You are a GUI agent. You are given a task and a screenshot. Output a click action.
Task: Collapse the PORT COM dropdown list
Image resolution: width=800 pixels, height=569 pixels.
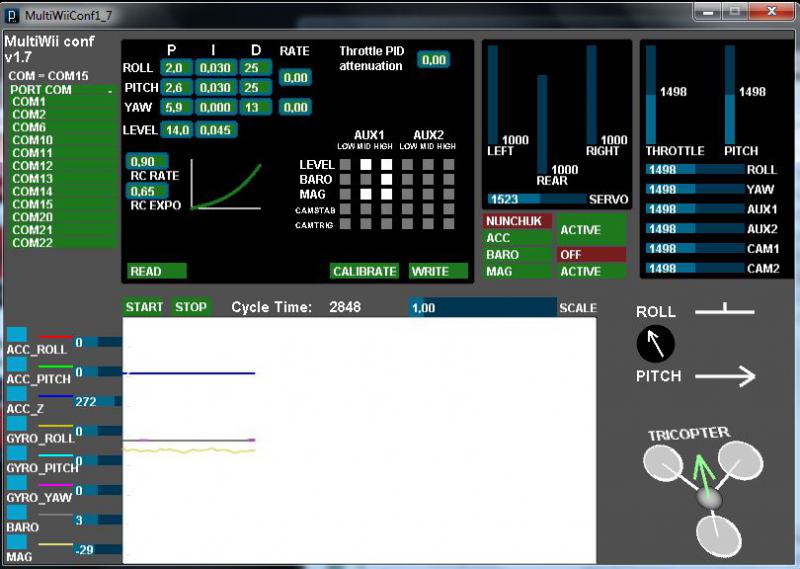(x=62, y=90)
